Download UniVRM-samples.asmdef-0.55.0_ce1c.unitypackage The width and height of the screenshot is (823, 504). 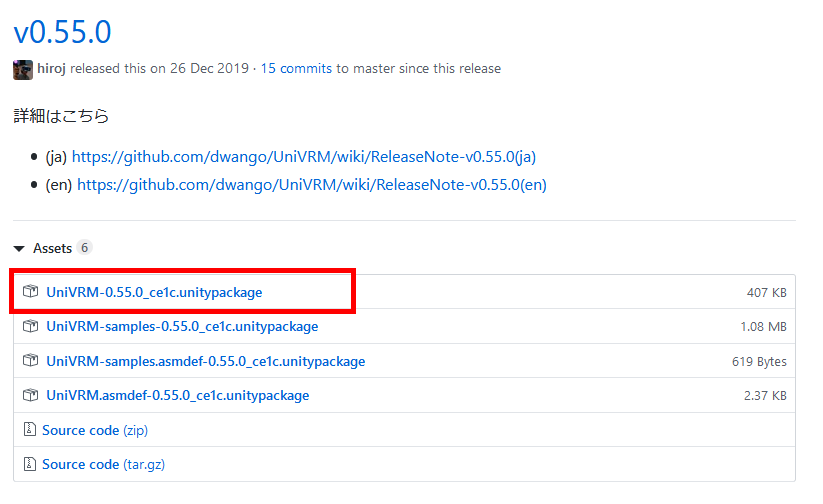206,361
